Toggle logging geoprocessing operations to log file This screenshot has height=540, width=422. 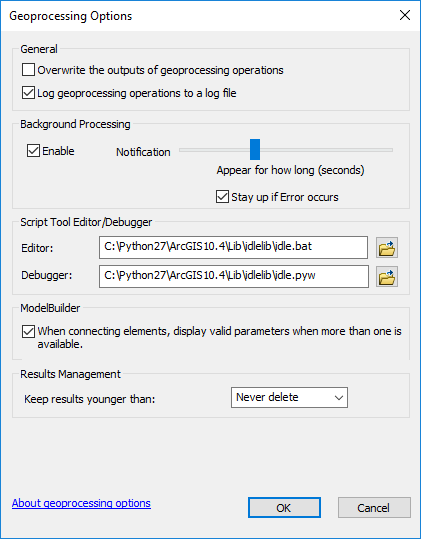(28, 93)
